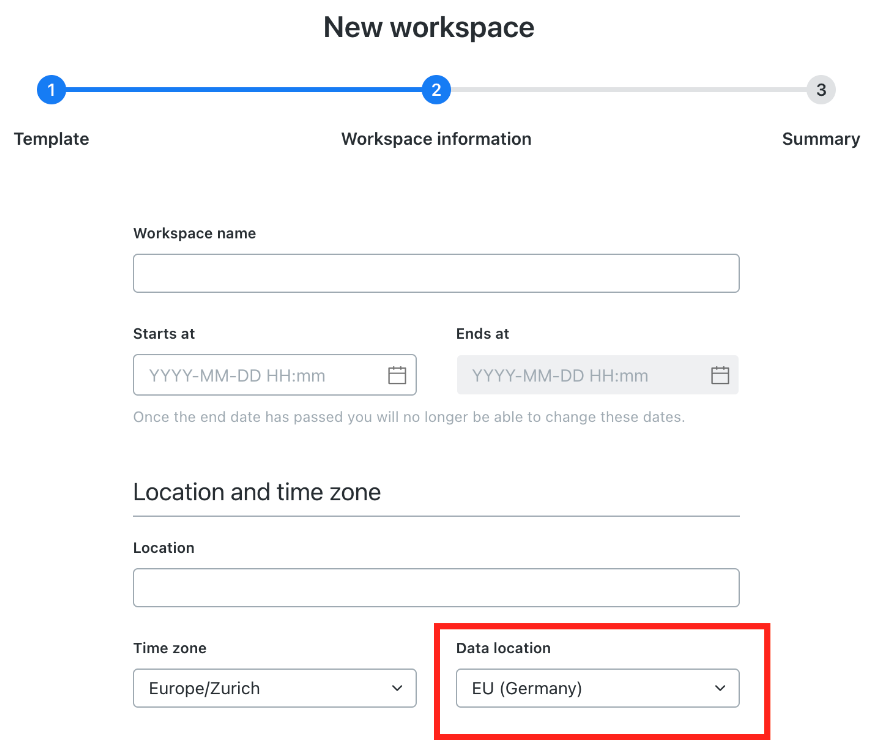Viewport: 886px width, 749px height.
Task: Click the New workspace heading
Action: click(429, 28)
